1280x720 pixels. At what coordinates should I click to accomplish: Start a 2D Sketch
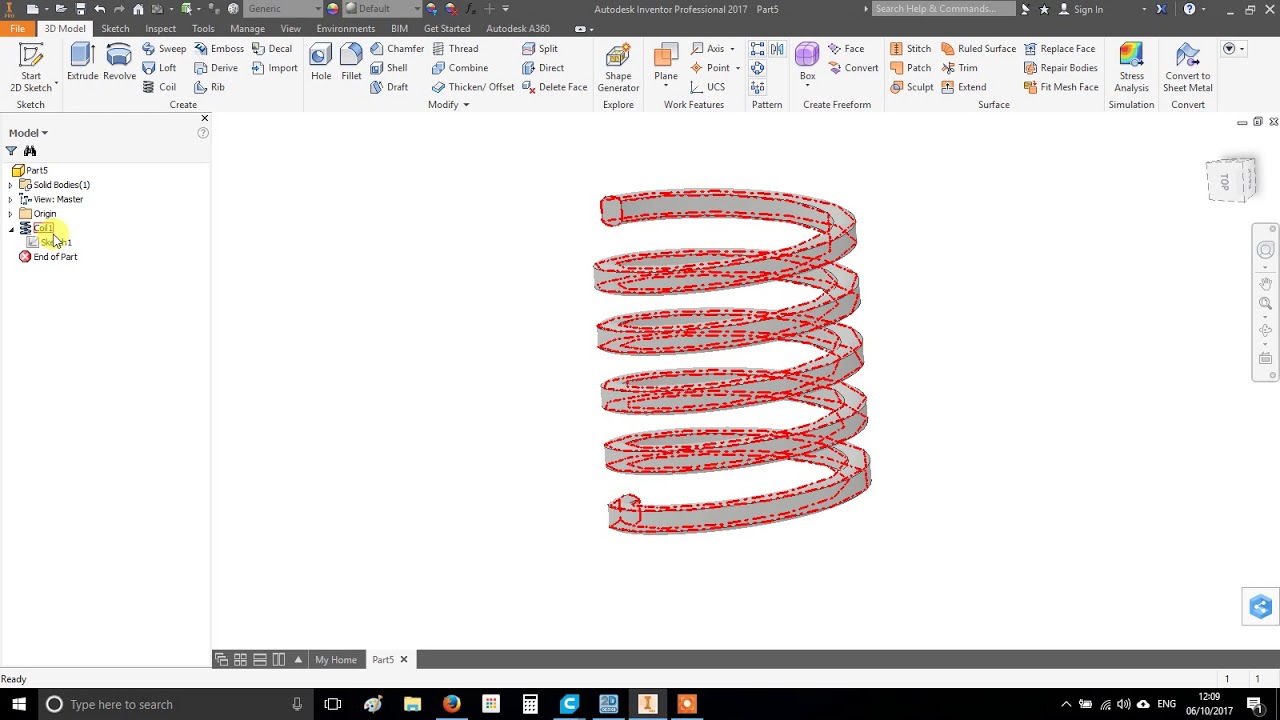tap(31, 68)
